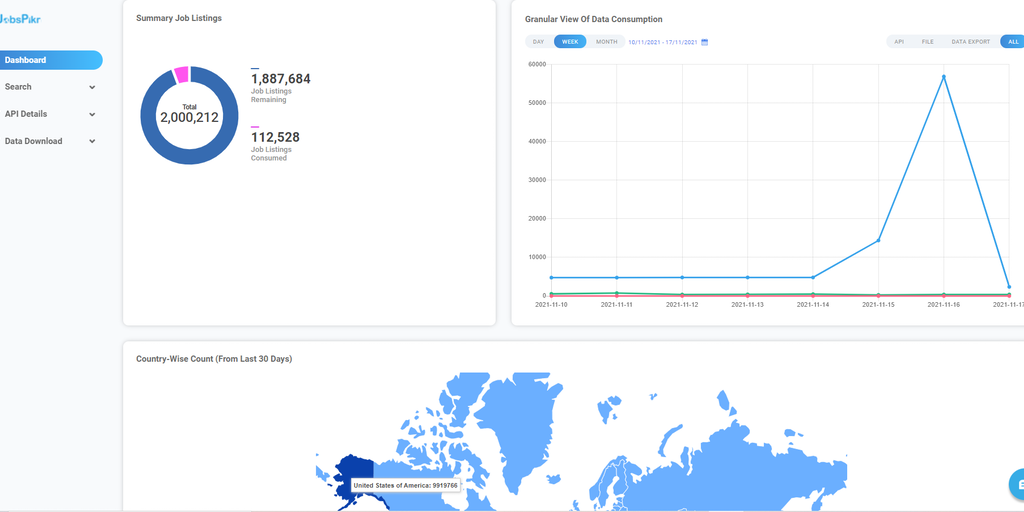Viewport: 1024px width, 512px height.
Task: Switch chart granularity to Day
Action: coord(538,42)
